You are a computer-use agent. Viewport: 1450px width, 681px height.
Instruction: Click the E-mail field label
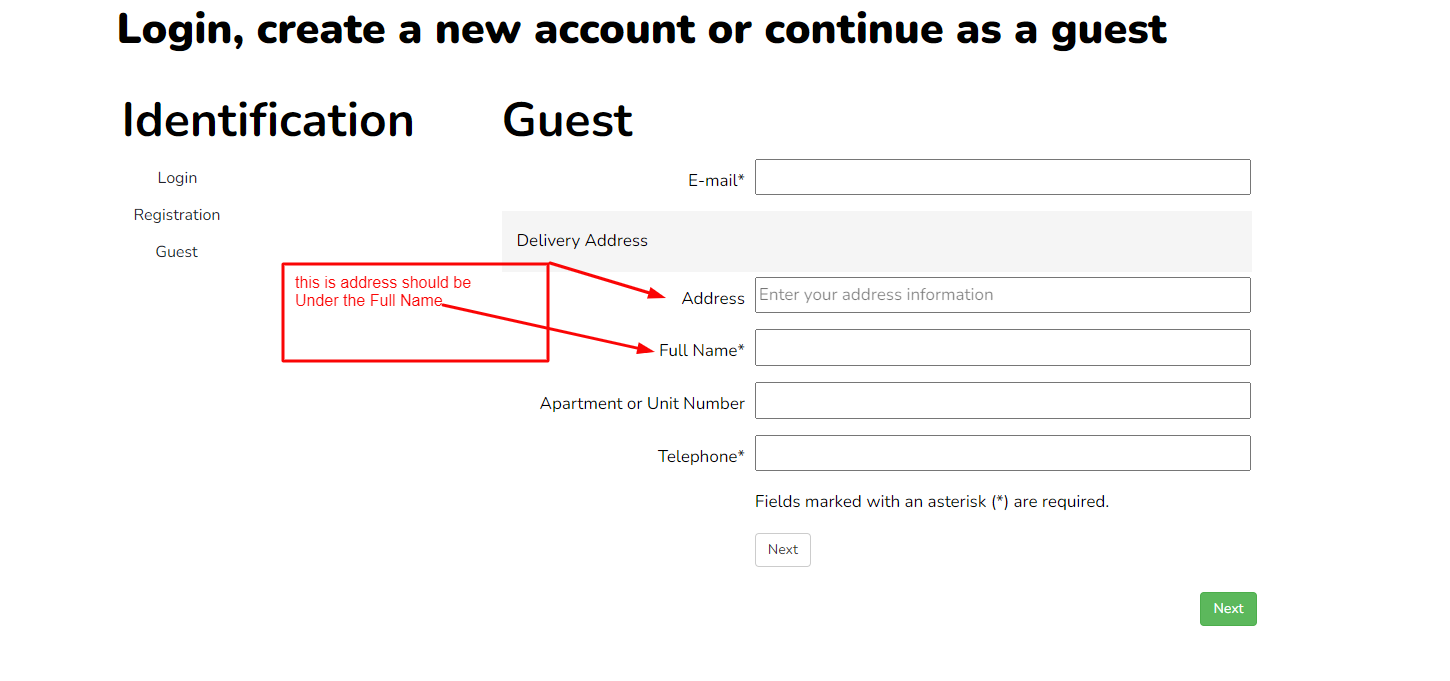715,181
